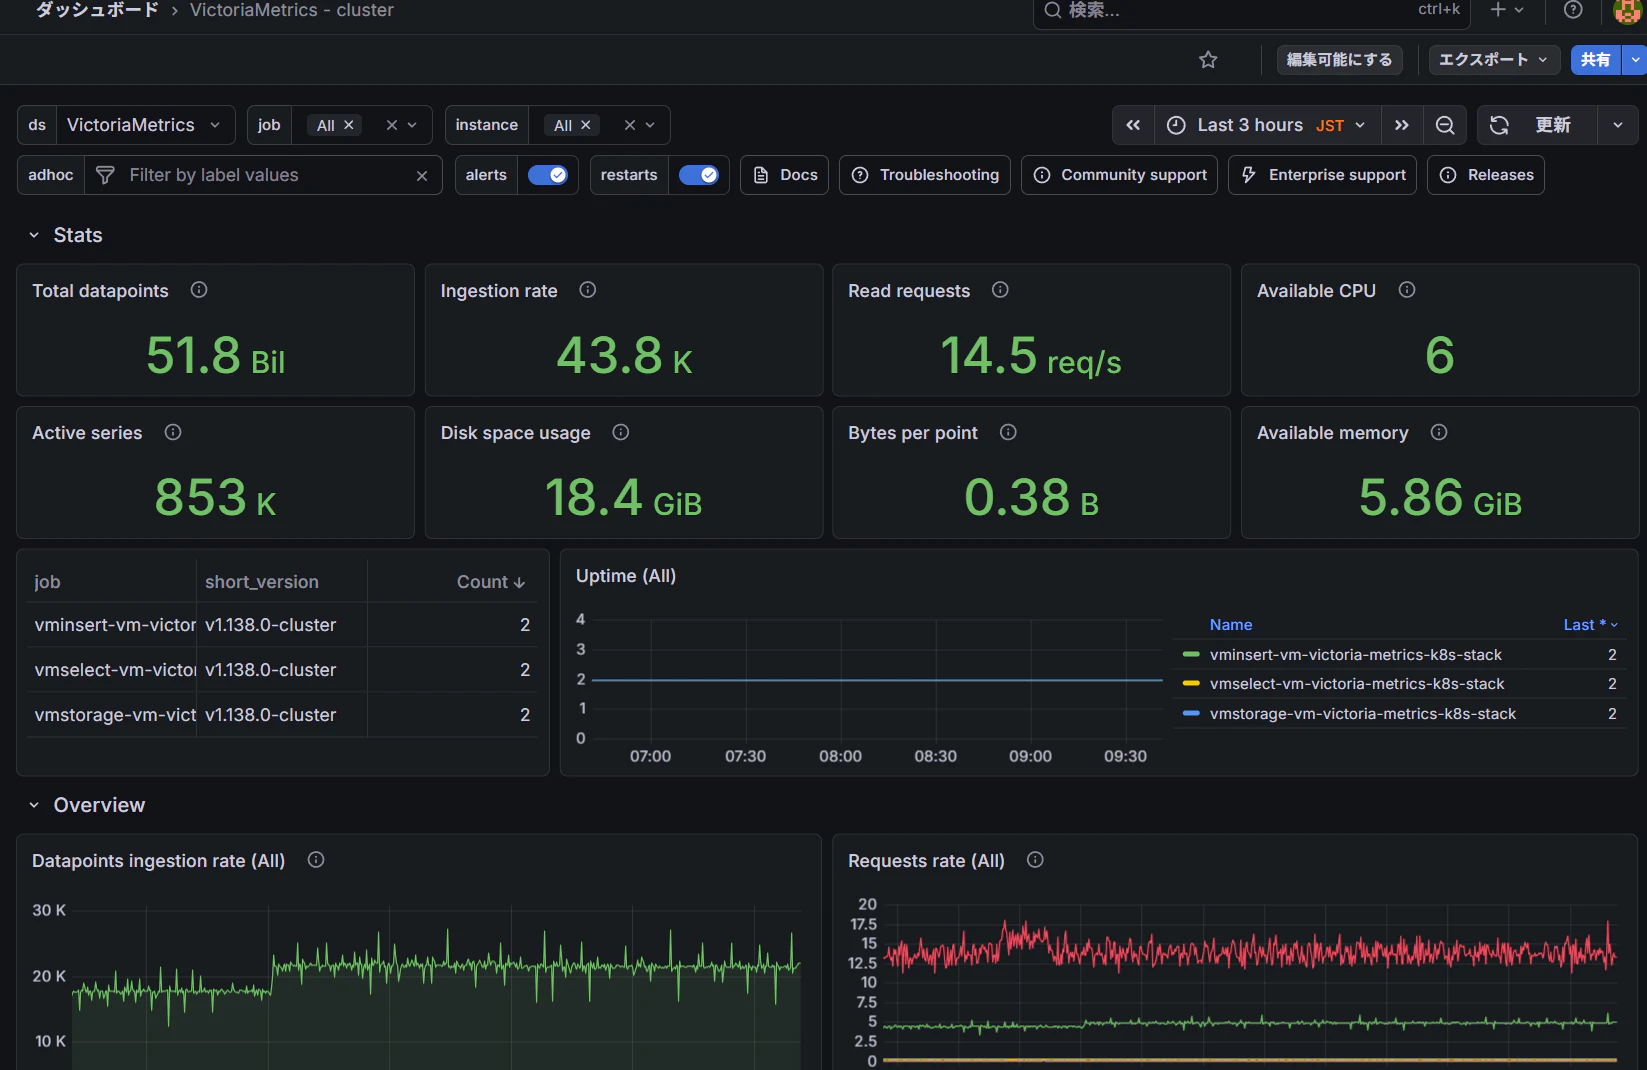
Task: Open the Enterprise support link
Action: 1322,175
